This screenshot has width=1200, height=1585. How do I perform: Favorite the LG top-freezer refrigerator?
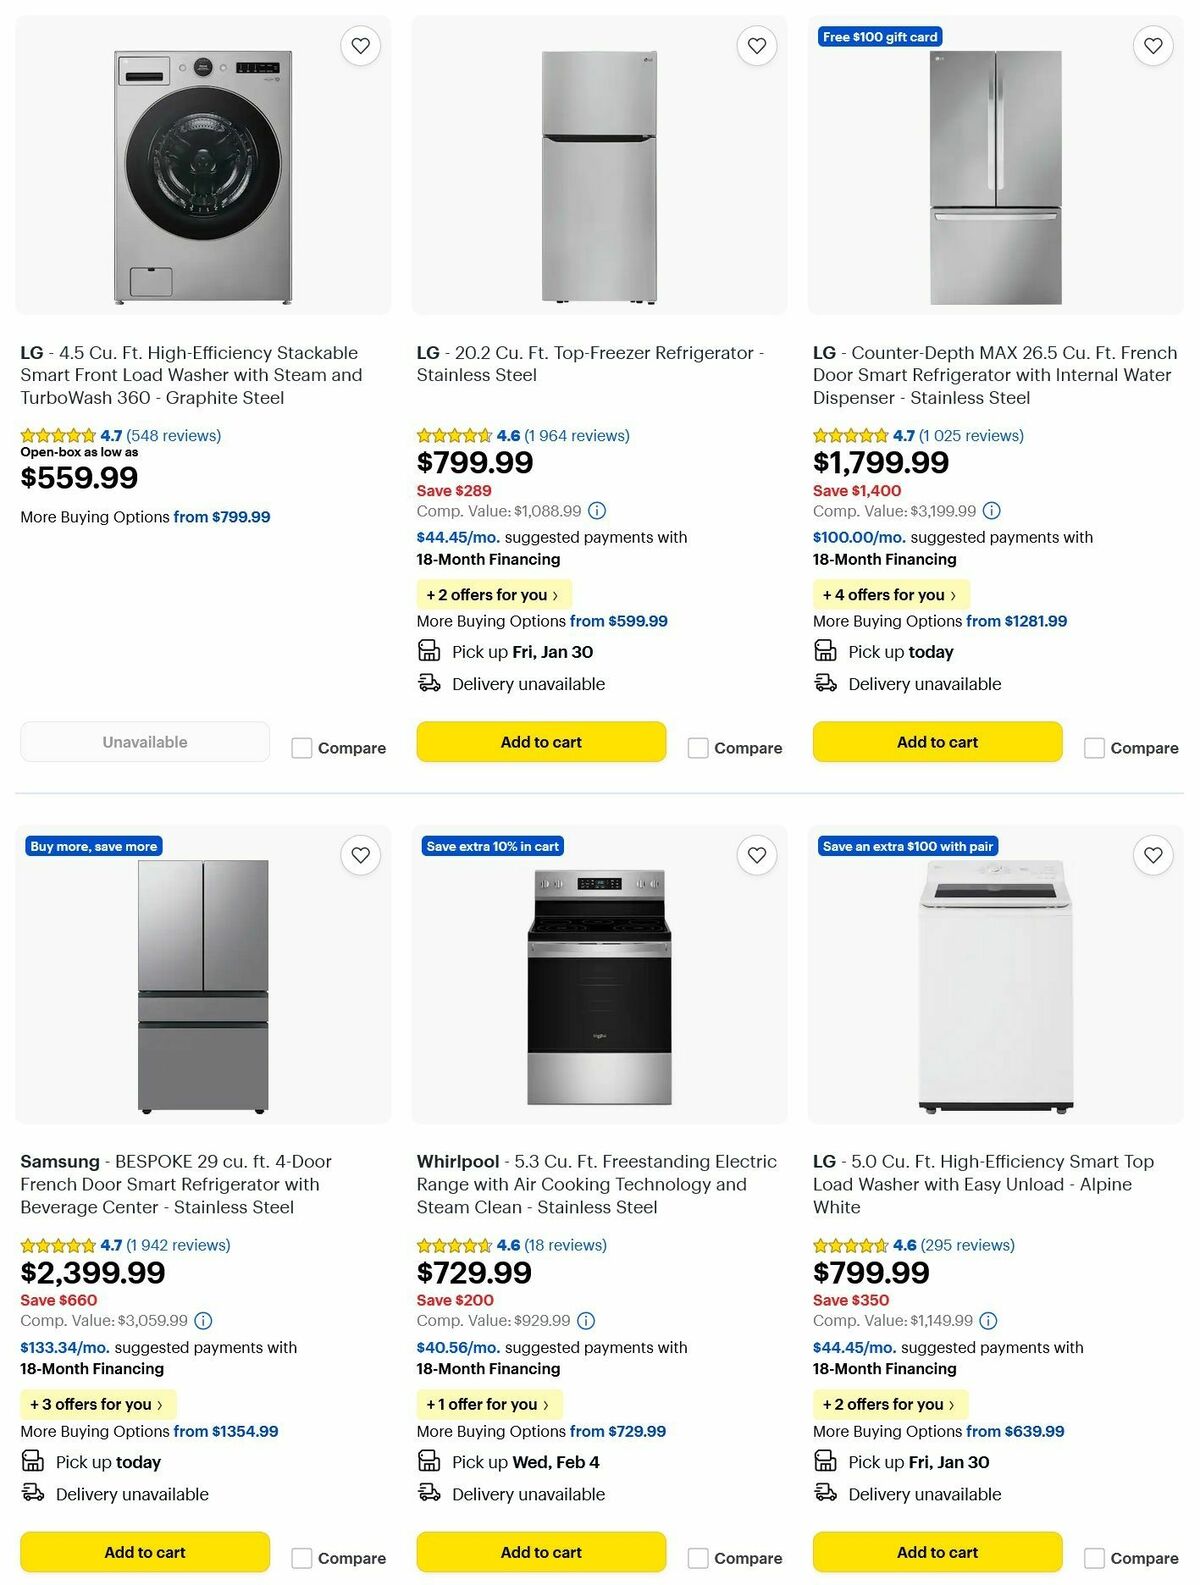pyautogui.click(x=756, y=45)
